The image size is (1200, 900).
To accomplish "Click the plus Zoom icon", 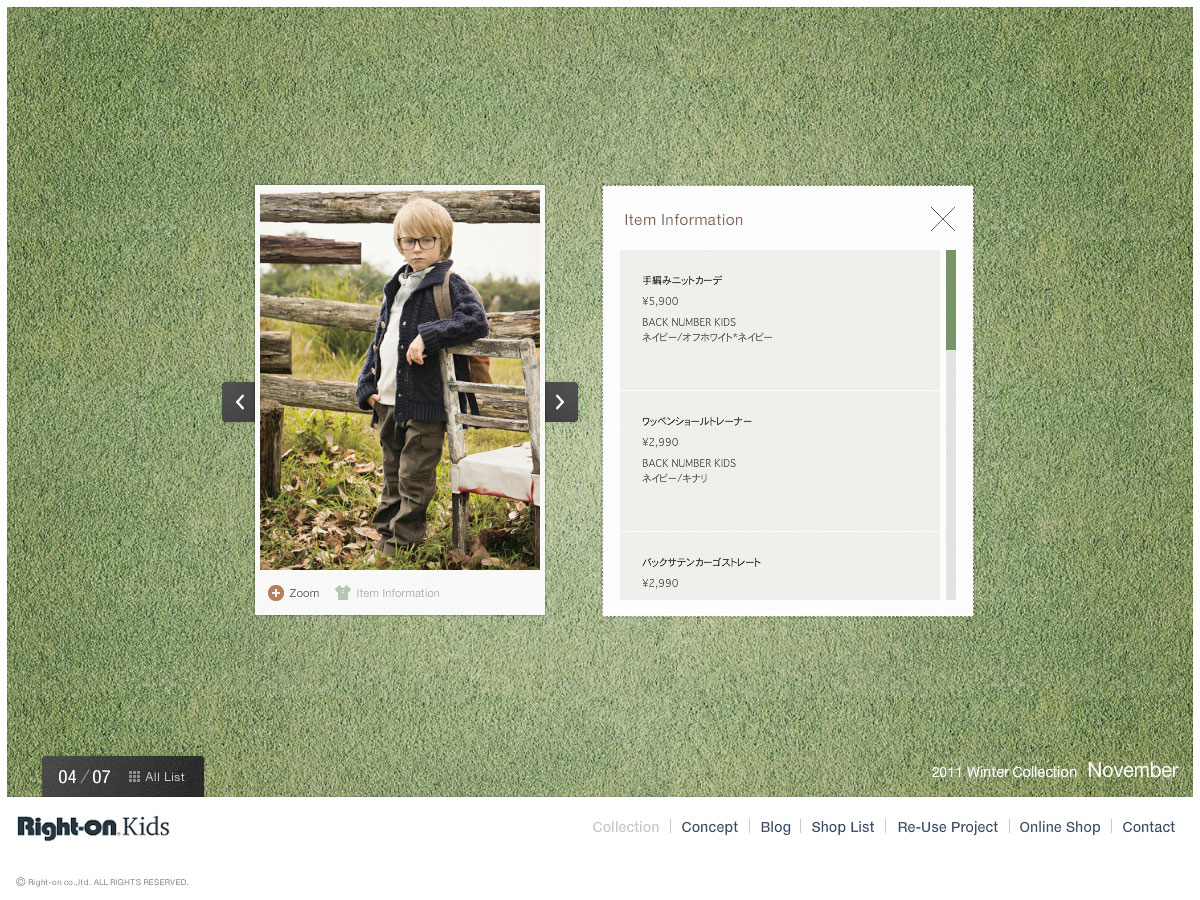I will click(x=276, y=593).
